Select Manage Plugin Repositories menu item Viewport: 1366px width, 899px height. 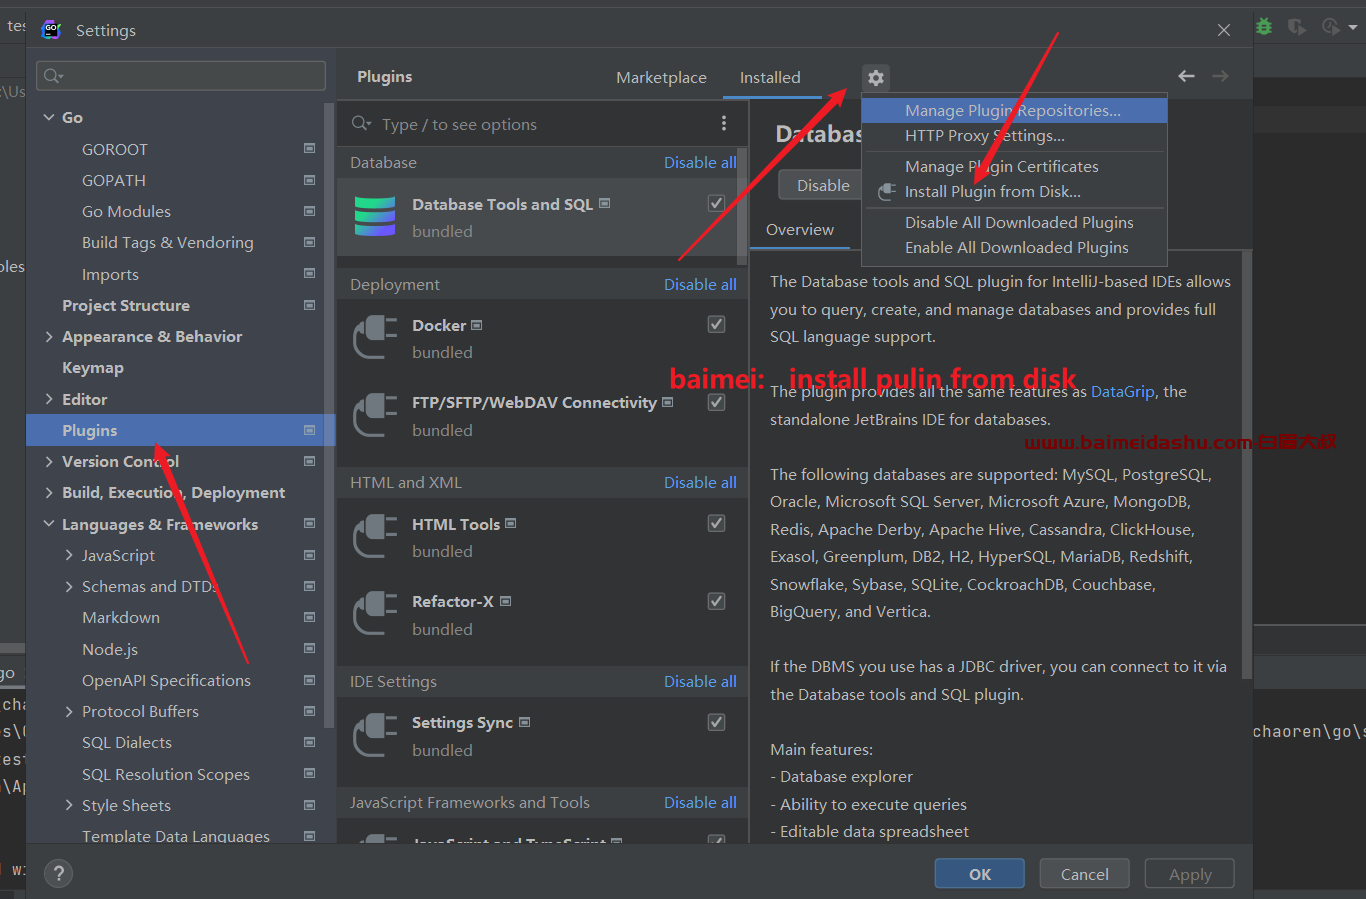click(1014, 110)
